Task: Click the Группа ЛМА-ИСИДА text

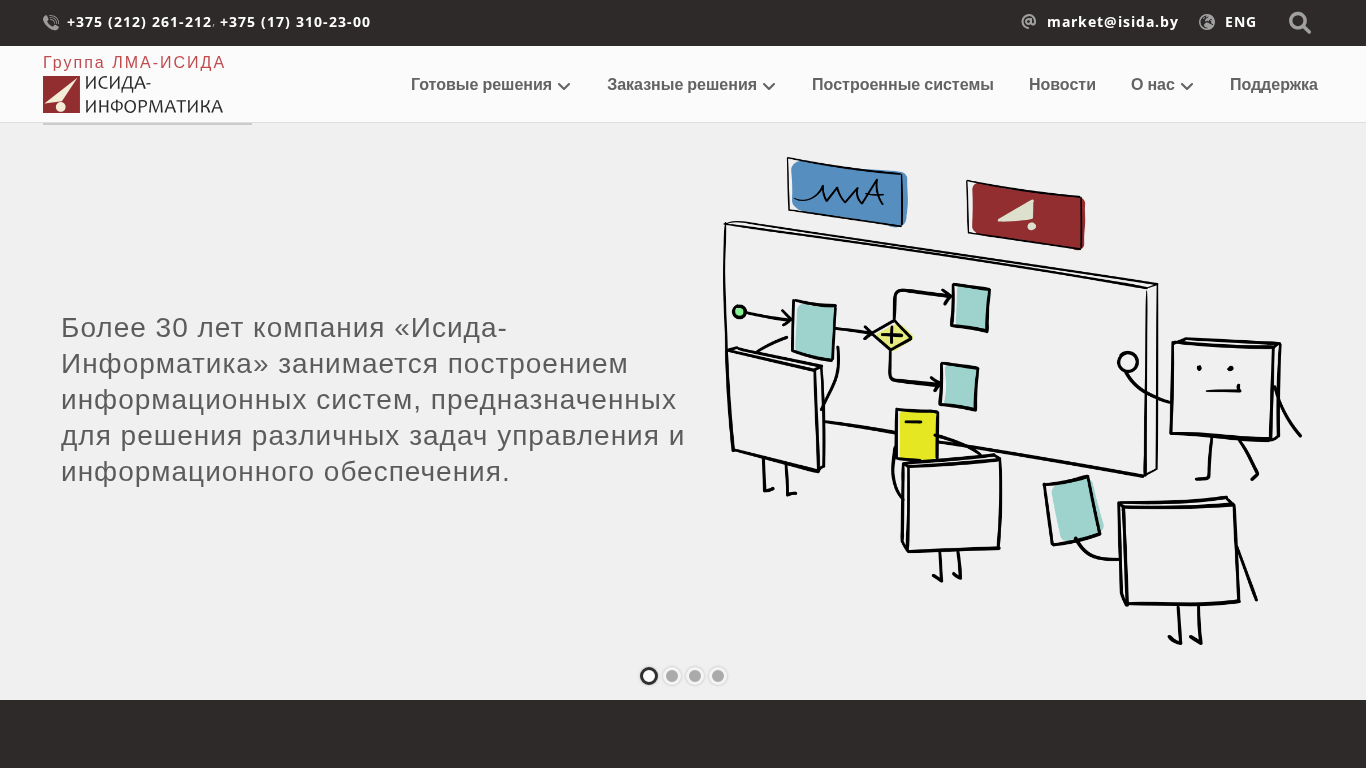Action: (134, 63)
